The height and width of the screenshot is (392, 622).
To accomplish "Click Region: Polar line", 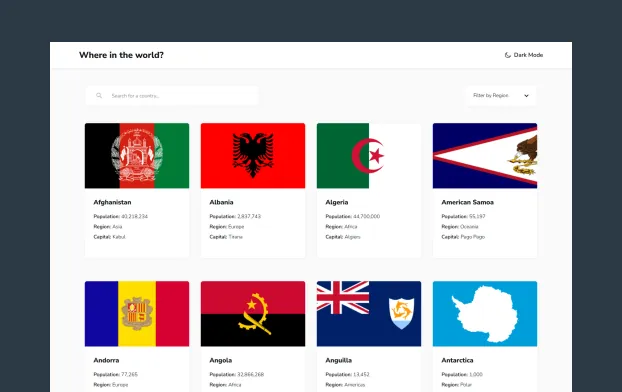I will coord(457,385).
